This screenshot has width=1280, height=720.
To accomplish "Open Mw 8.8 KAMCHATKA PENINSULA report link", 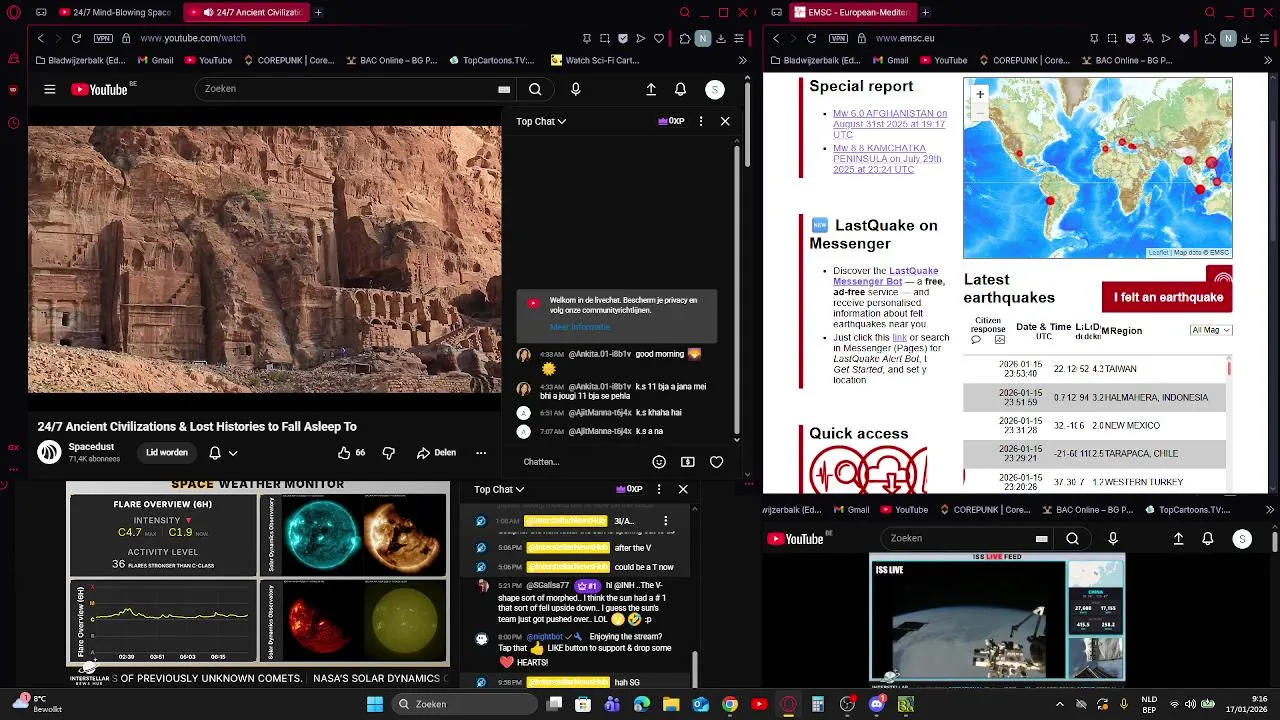I will [x=887, y=159].
